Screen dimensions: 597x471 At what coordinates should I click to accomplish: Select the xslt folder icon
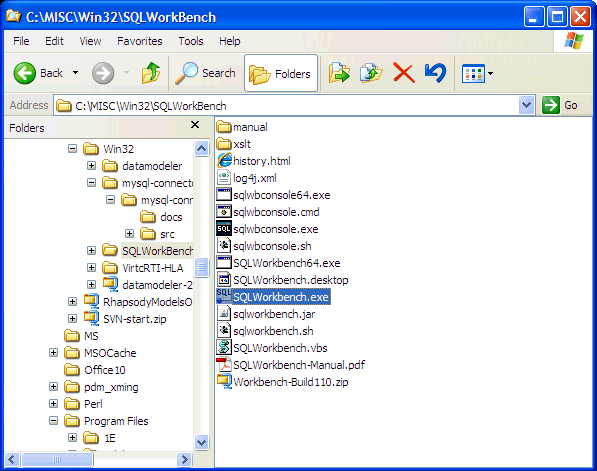click(224, 144)
